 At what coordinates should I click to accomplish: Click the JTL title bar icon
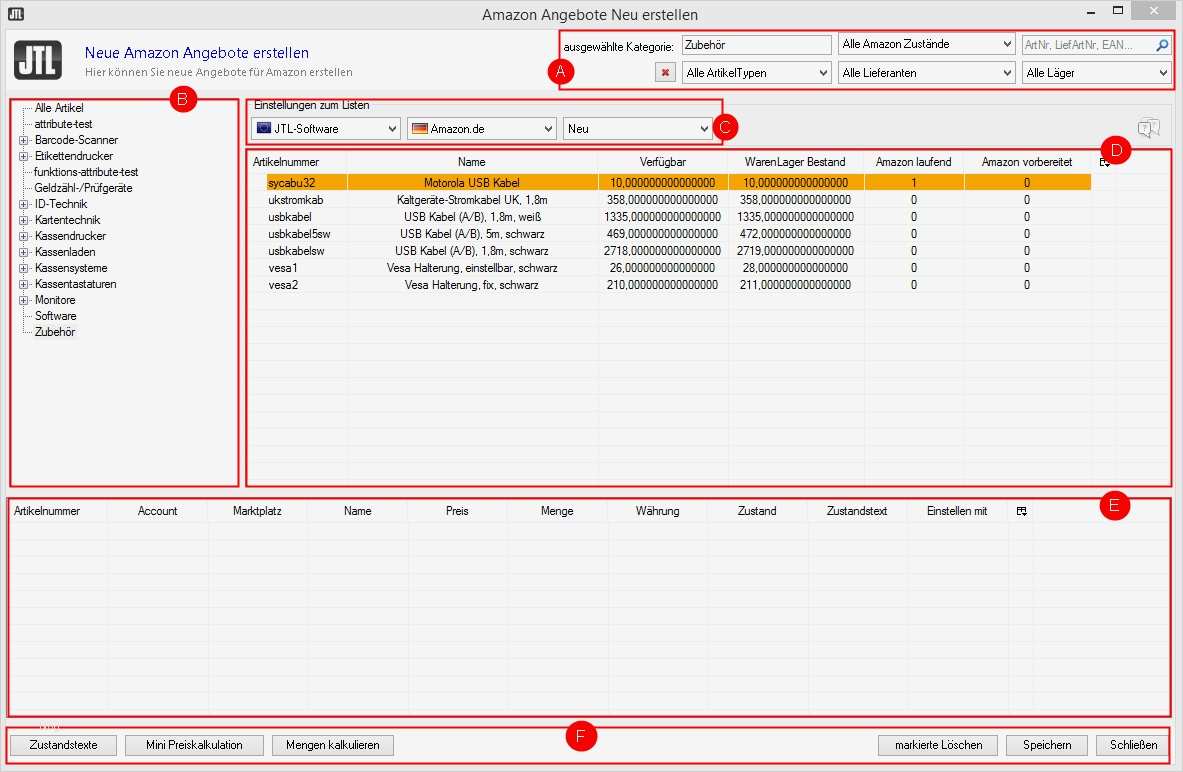click(x=16, y=14)
